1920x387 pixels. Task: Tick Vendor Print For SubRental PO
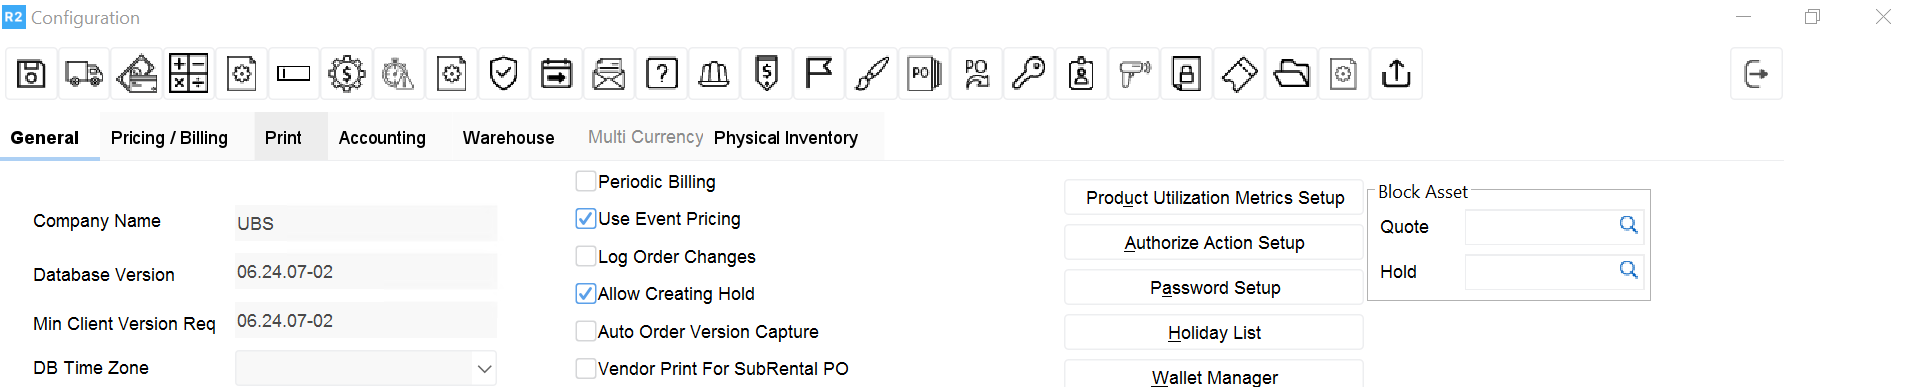586,368
